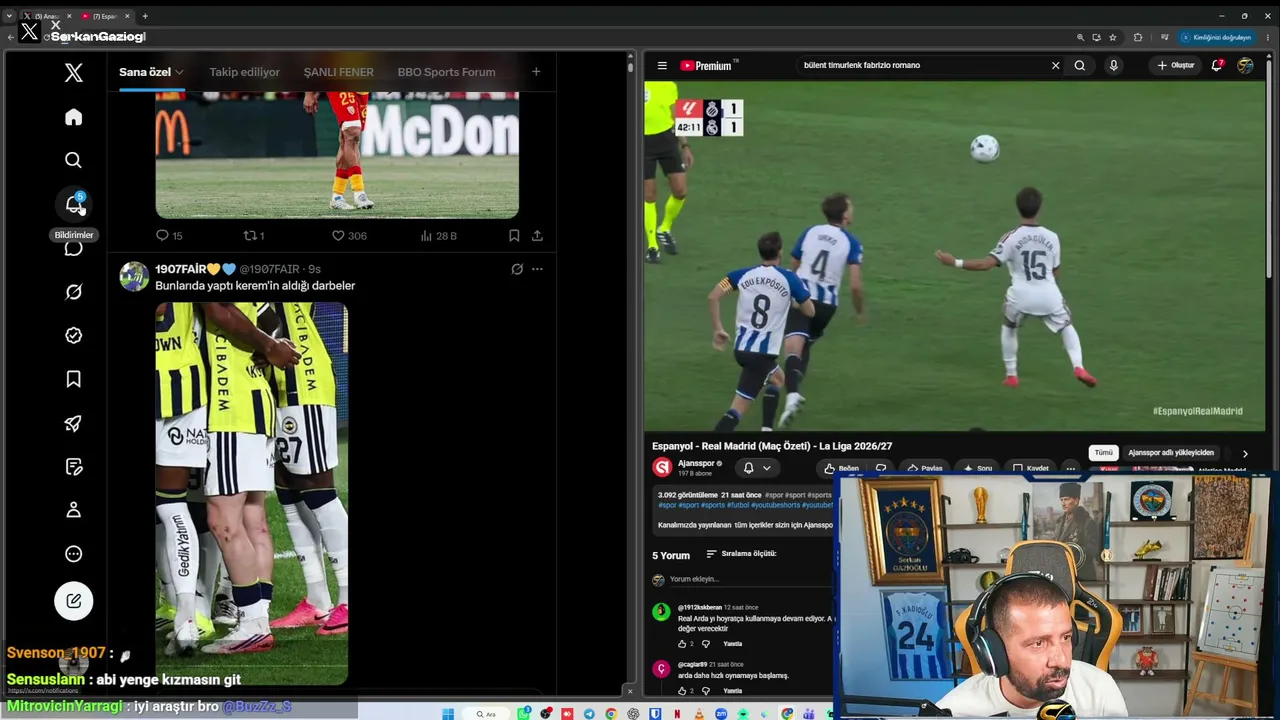Open the BBO Sports Forum tab
The image size is (1280, 720).
point(446,72)
